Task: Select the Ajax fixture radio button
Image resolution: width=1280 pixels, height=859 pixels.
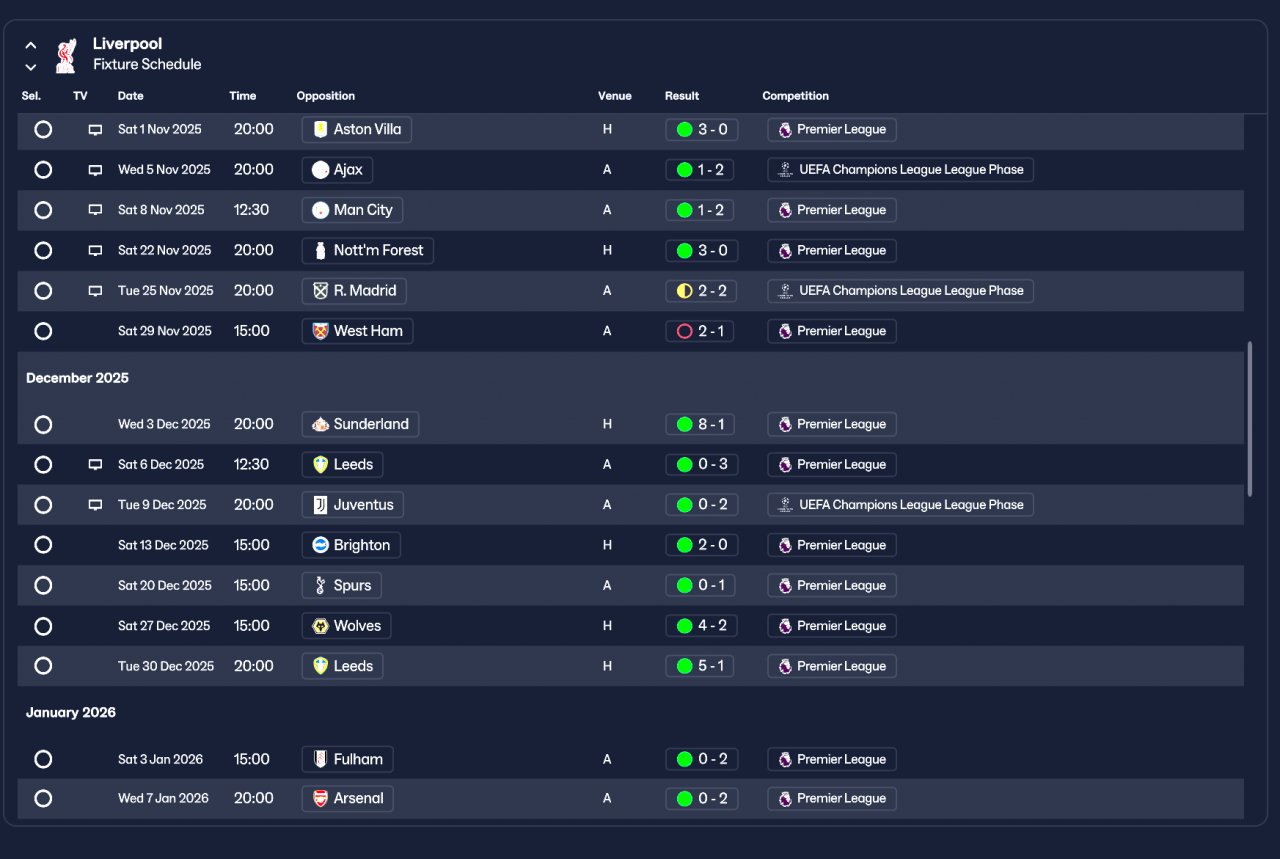Action: point(43,170)
